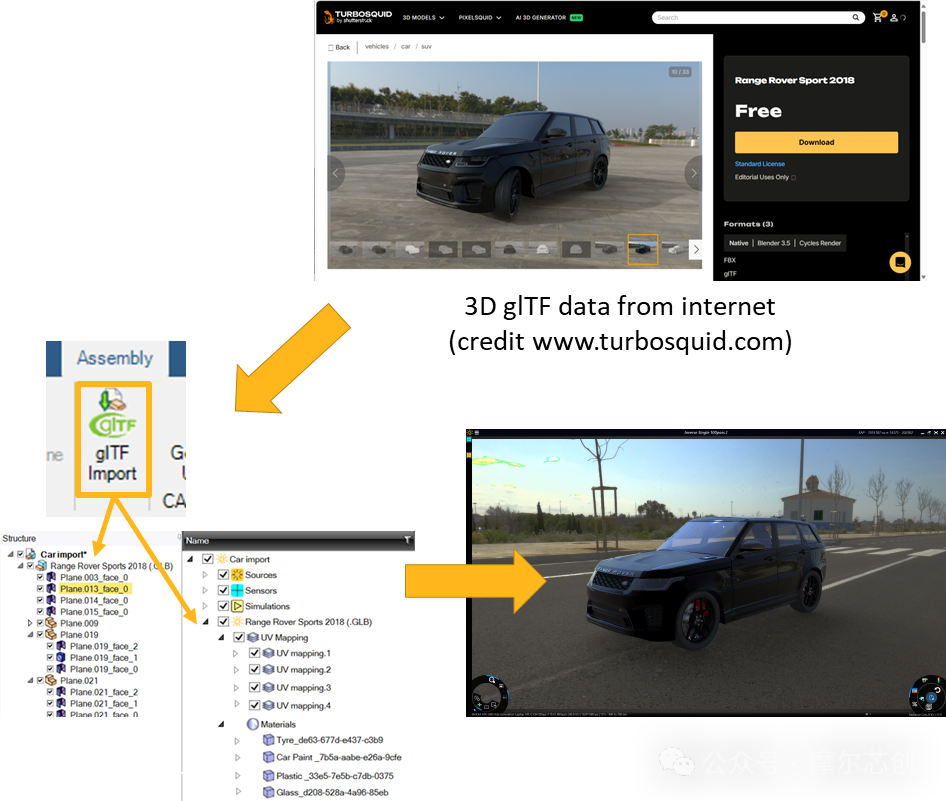Expand the Plane.009 structure node
Viewport: 946px width, 801px height.
coord(30,623)
